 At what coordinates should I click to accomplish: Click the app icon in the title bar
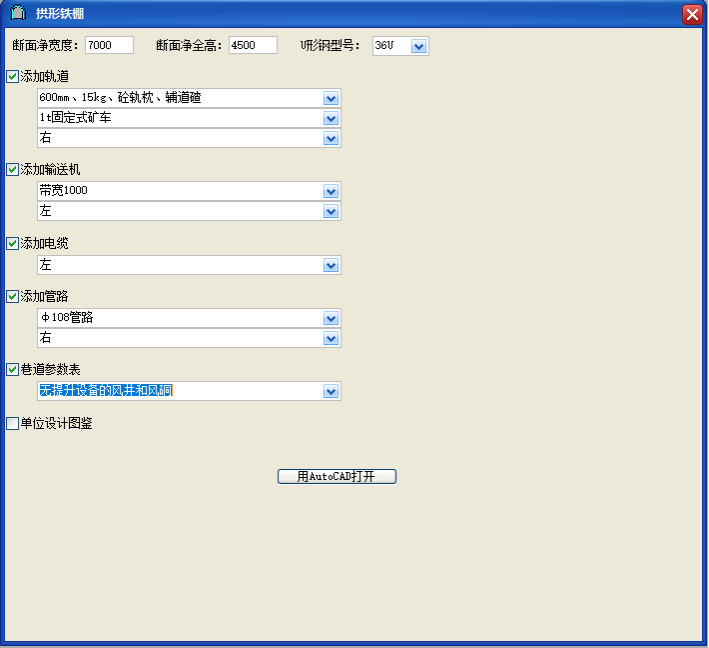point(17,14)
